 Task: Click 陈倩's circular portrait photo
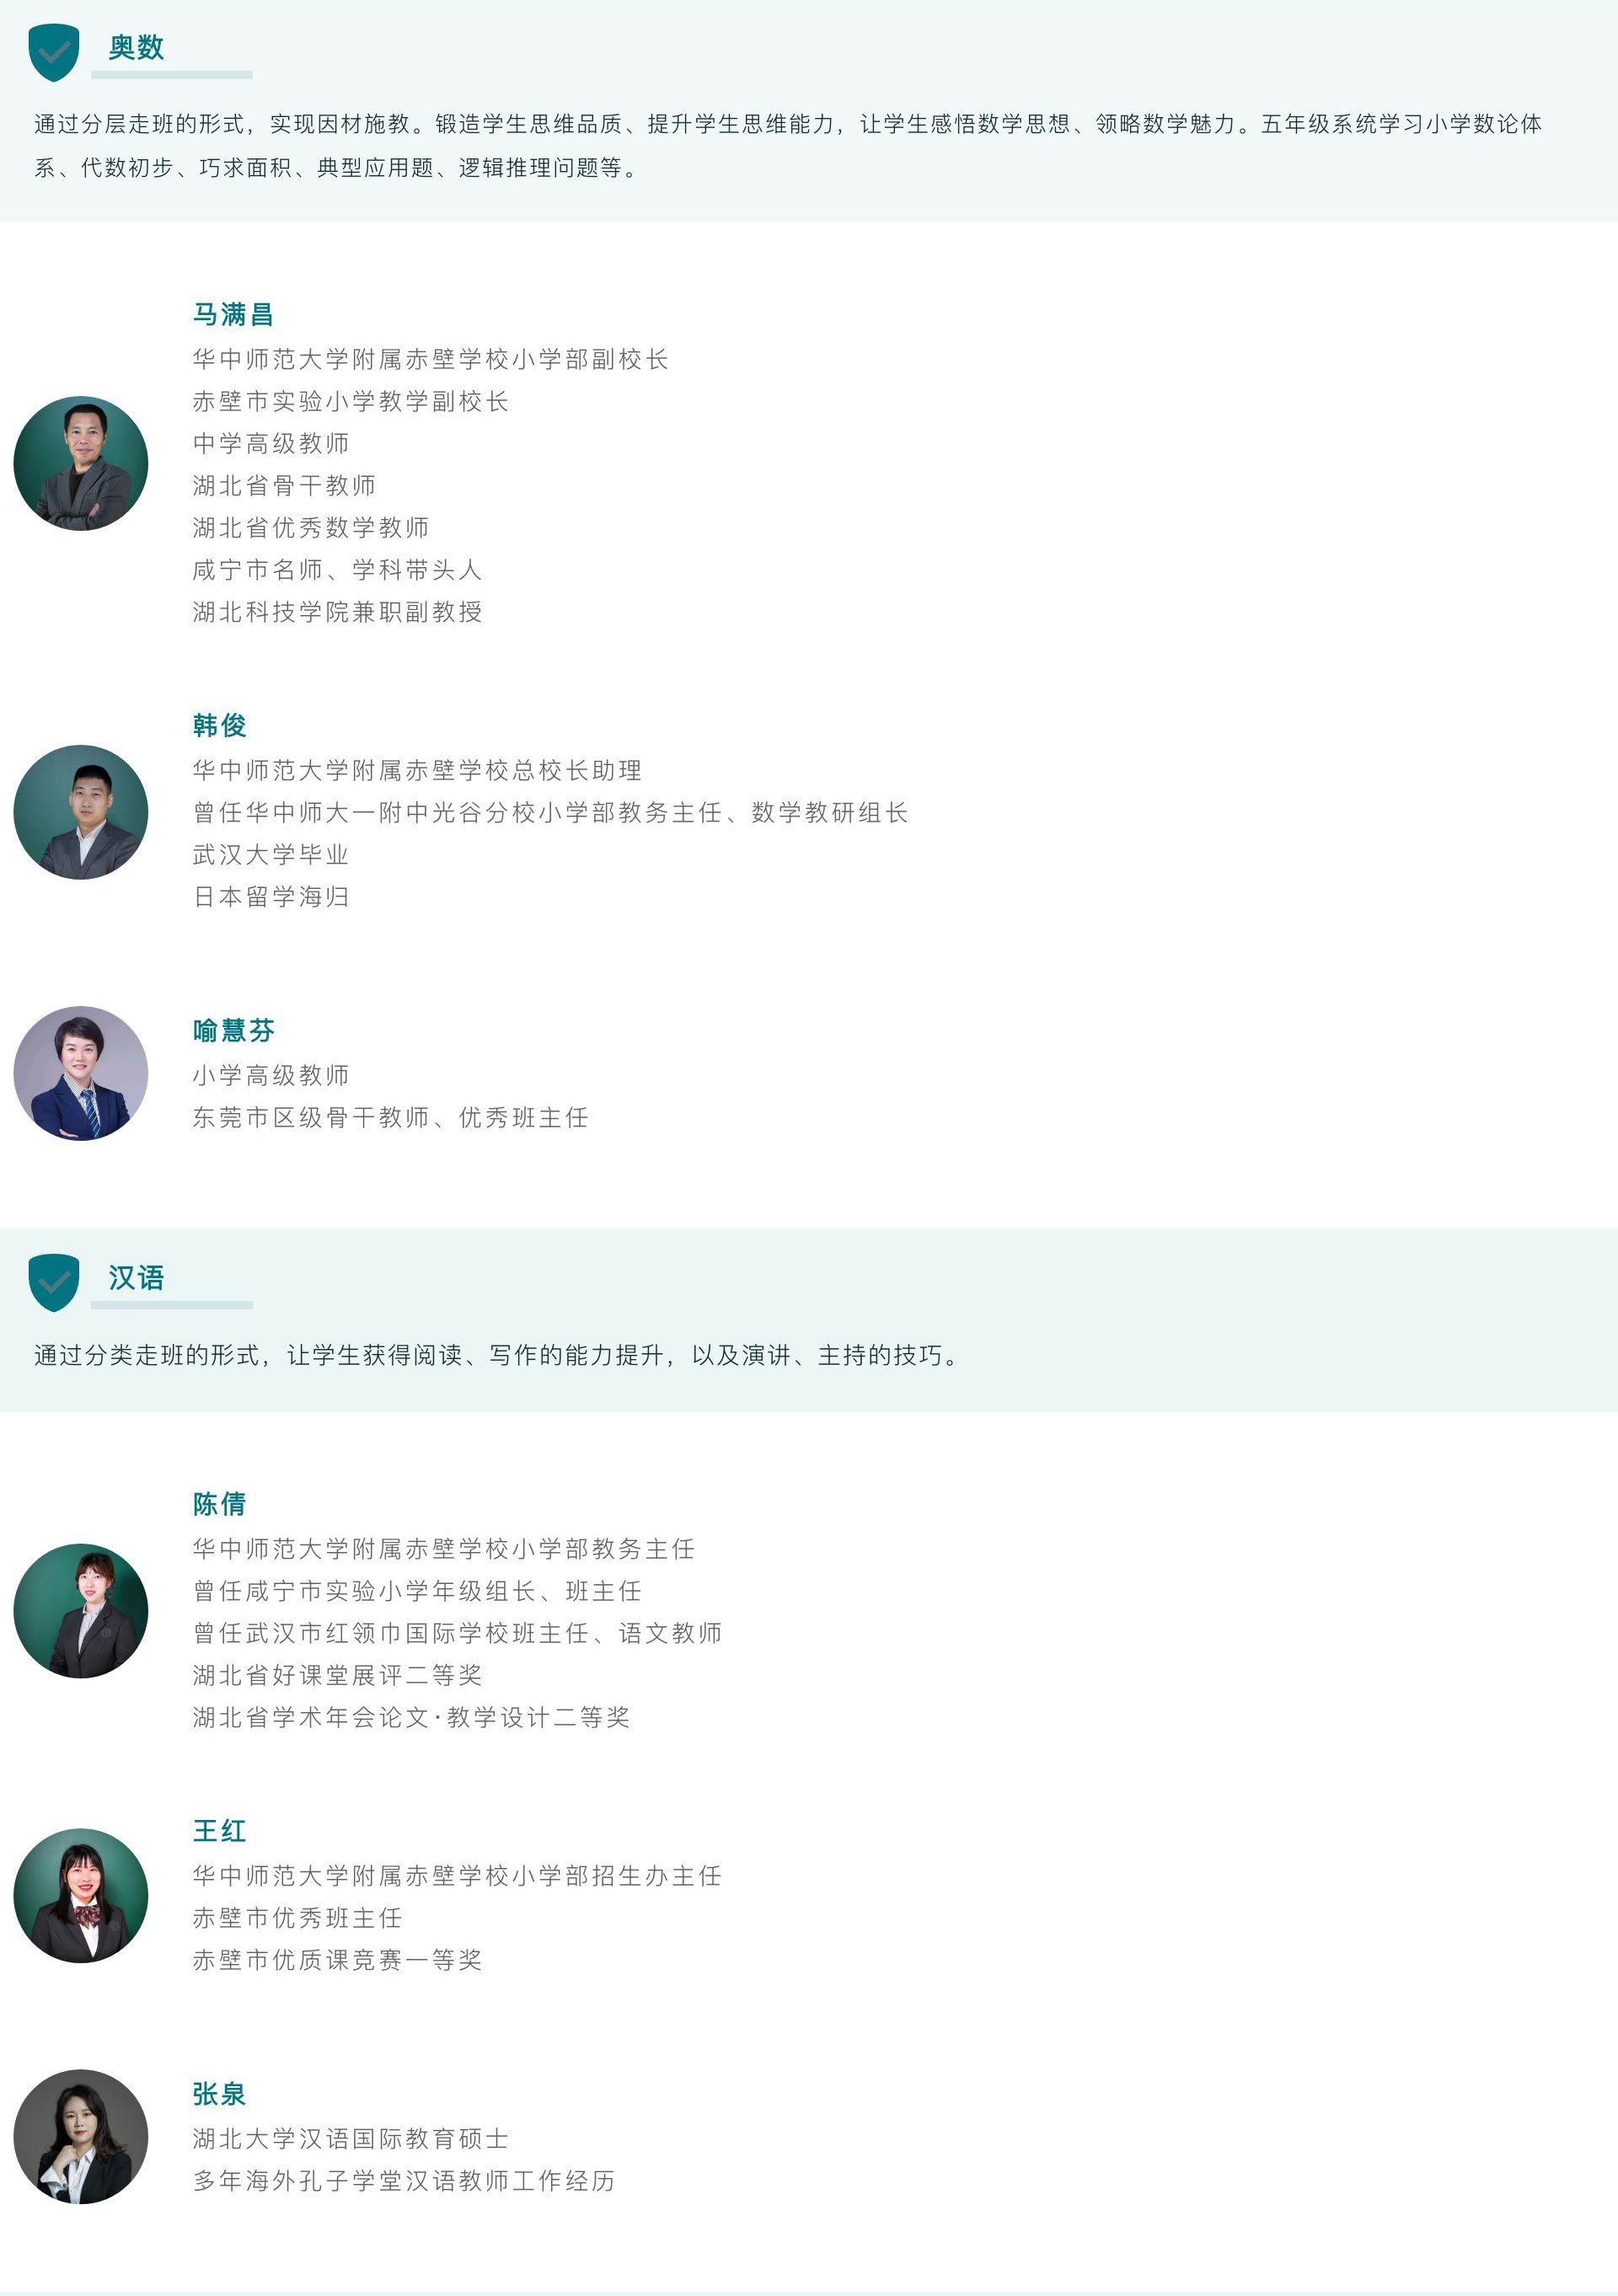click(81, 1611)
